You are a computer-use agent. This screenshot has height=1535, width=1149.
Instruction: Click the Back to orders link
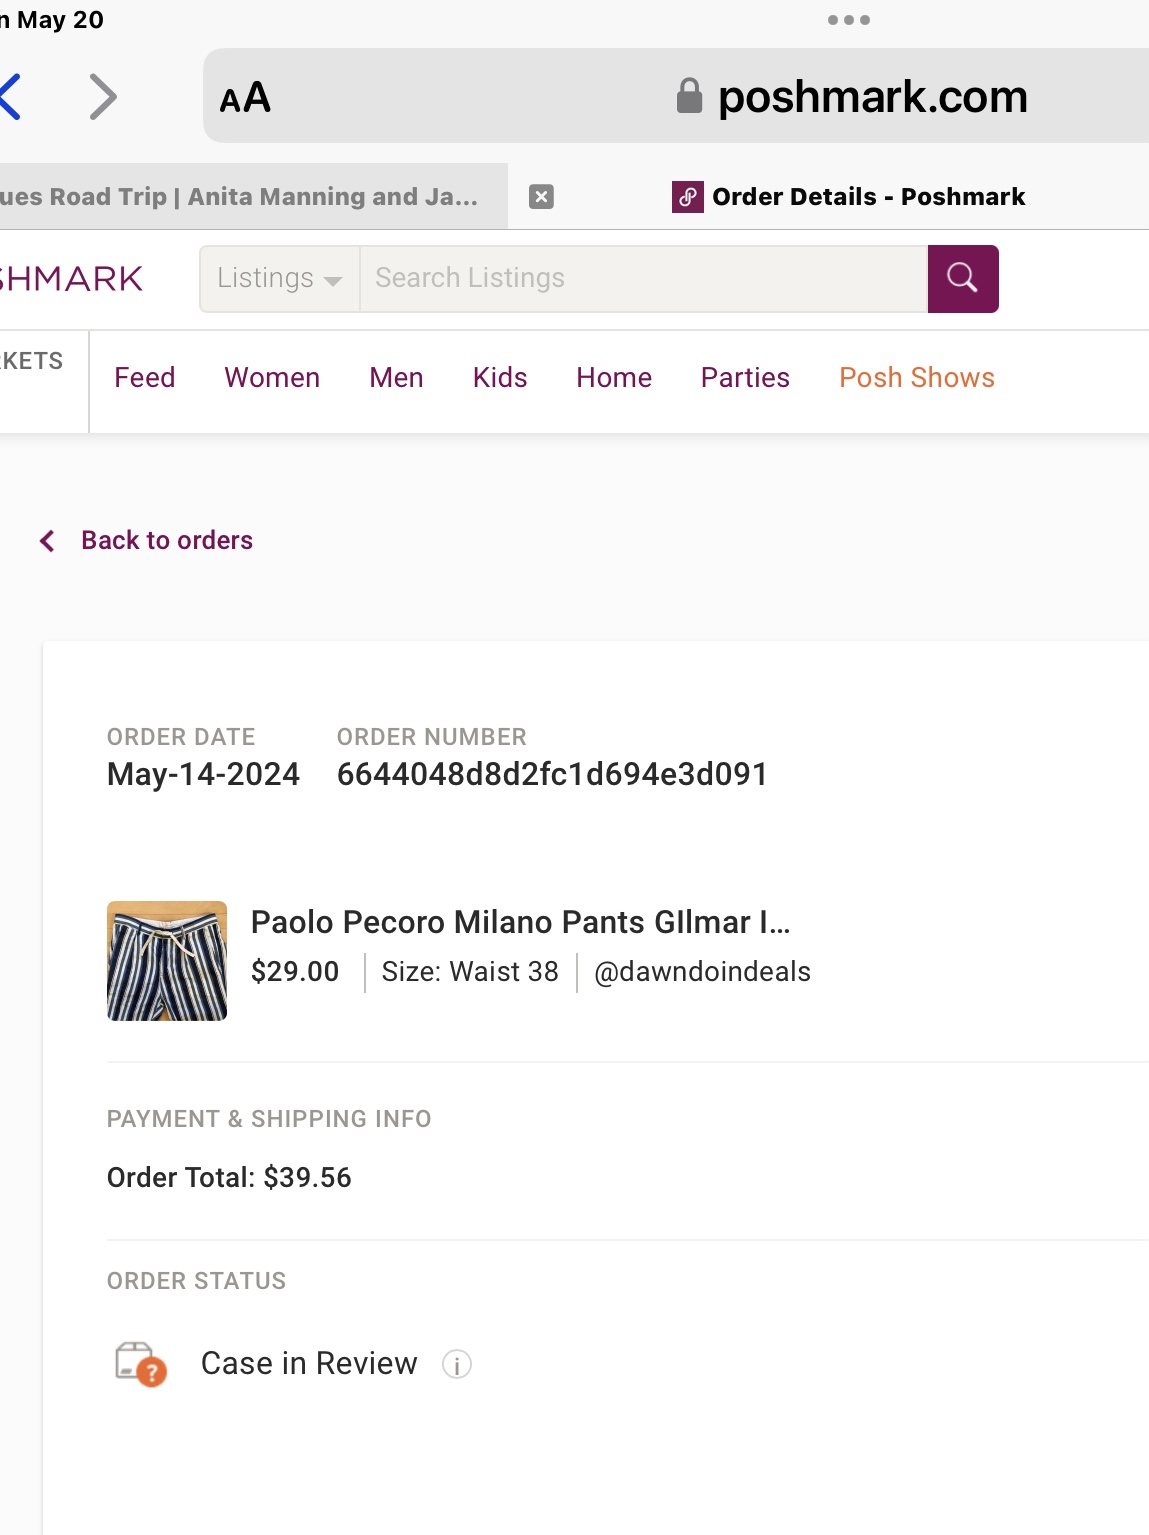pos(166,540)
